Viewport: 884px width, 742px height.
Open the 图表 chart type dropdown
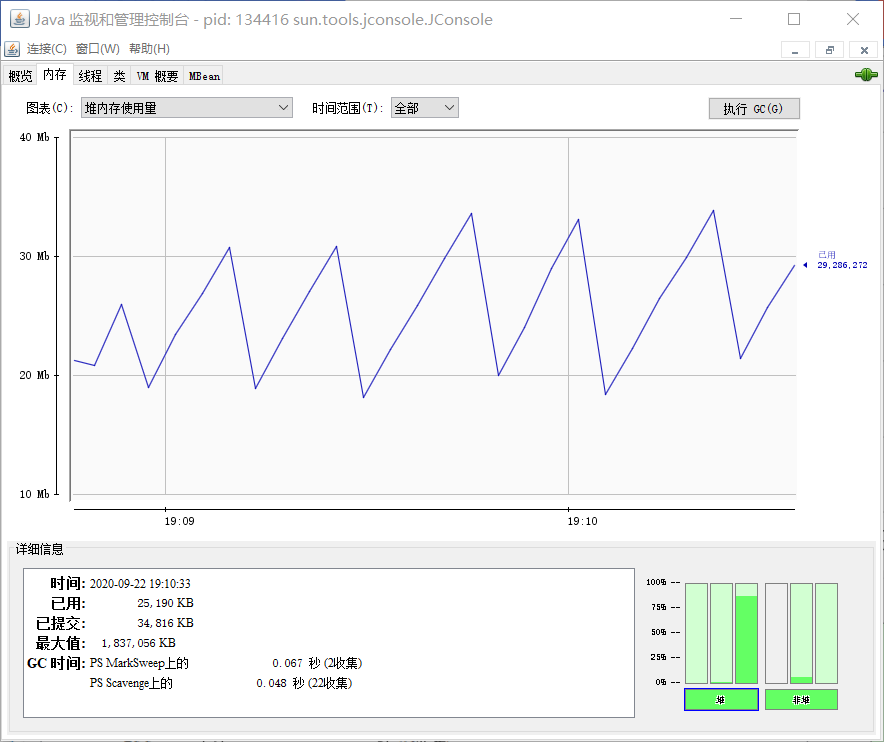click(x=187, y=108)
